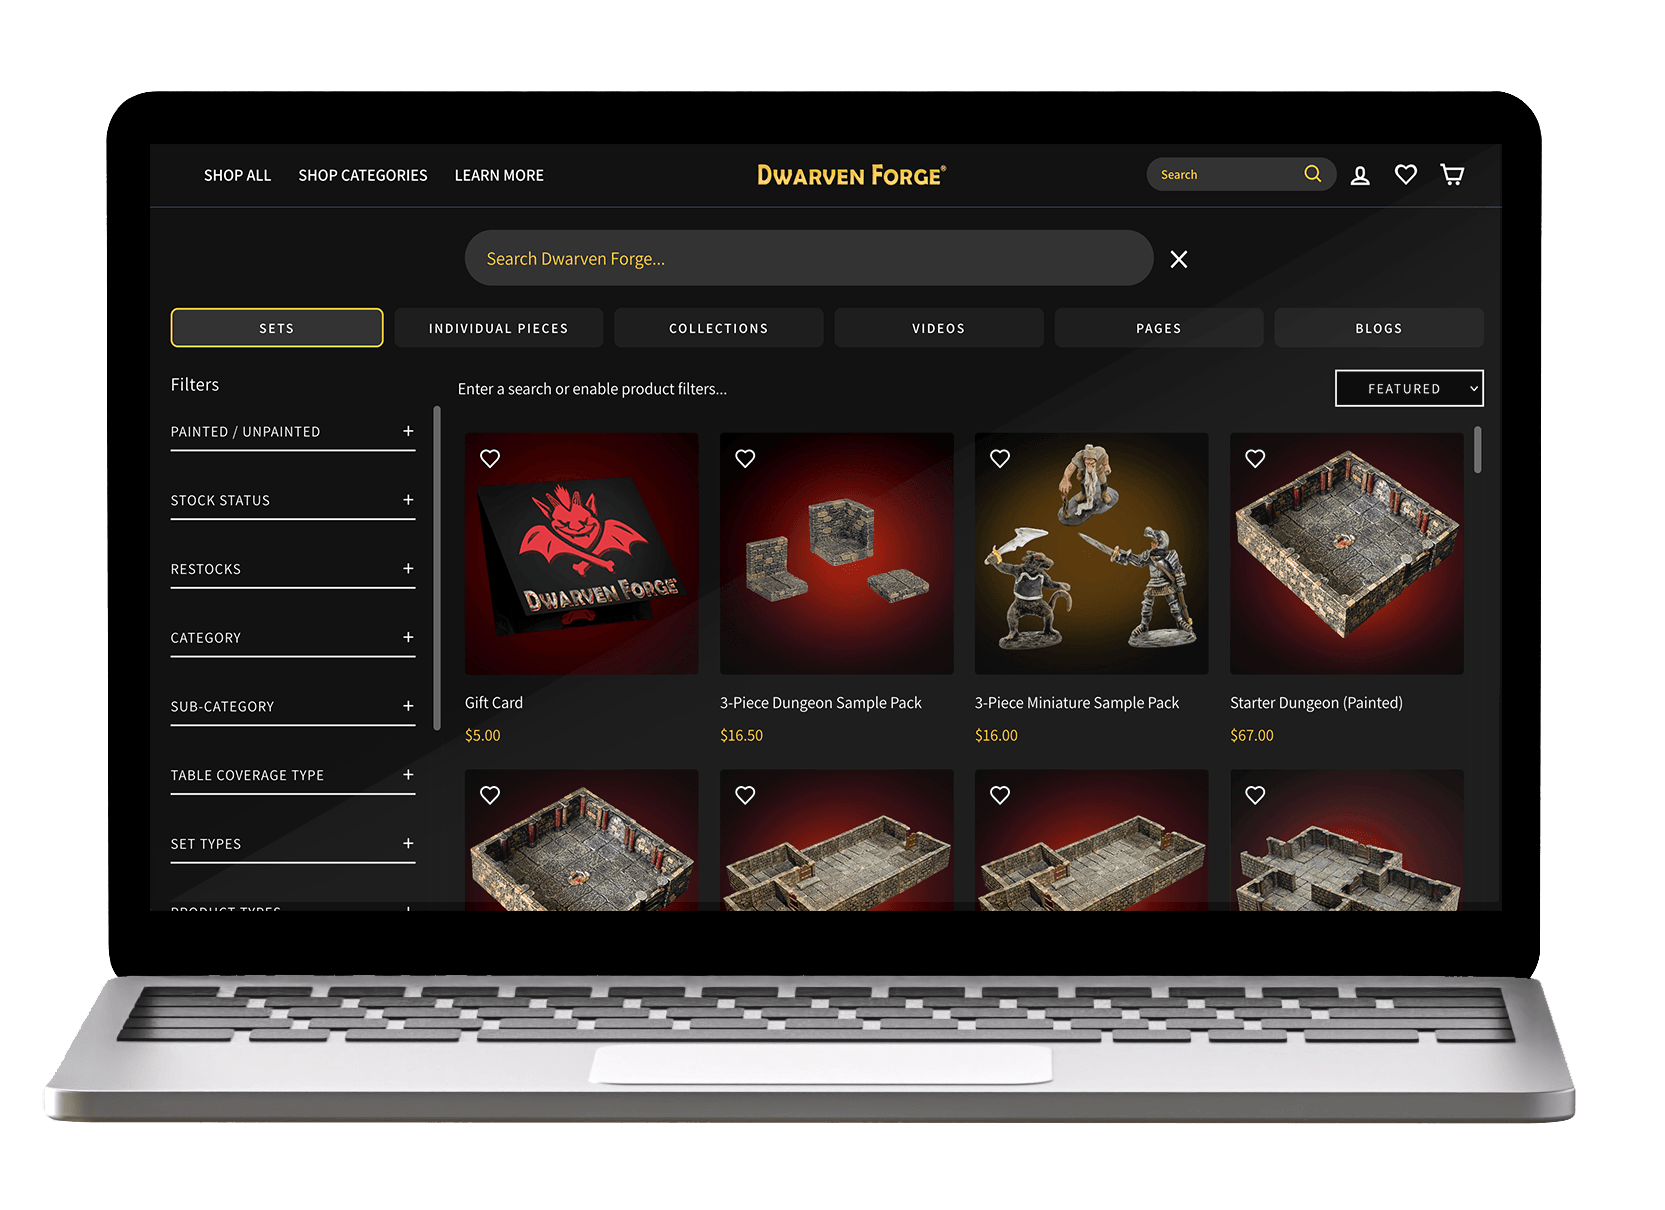Click the INDIVIDUAL PIECES button
This screenshot has height=1210, width=1665.
(498, 327)
